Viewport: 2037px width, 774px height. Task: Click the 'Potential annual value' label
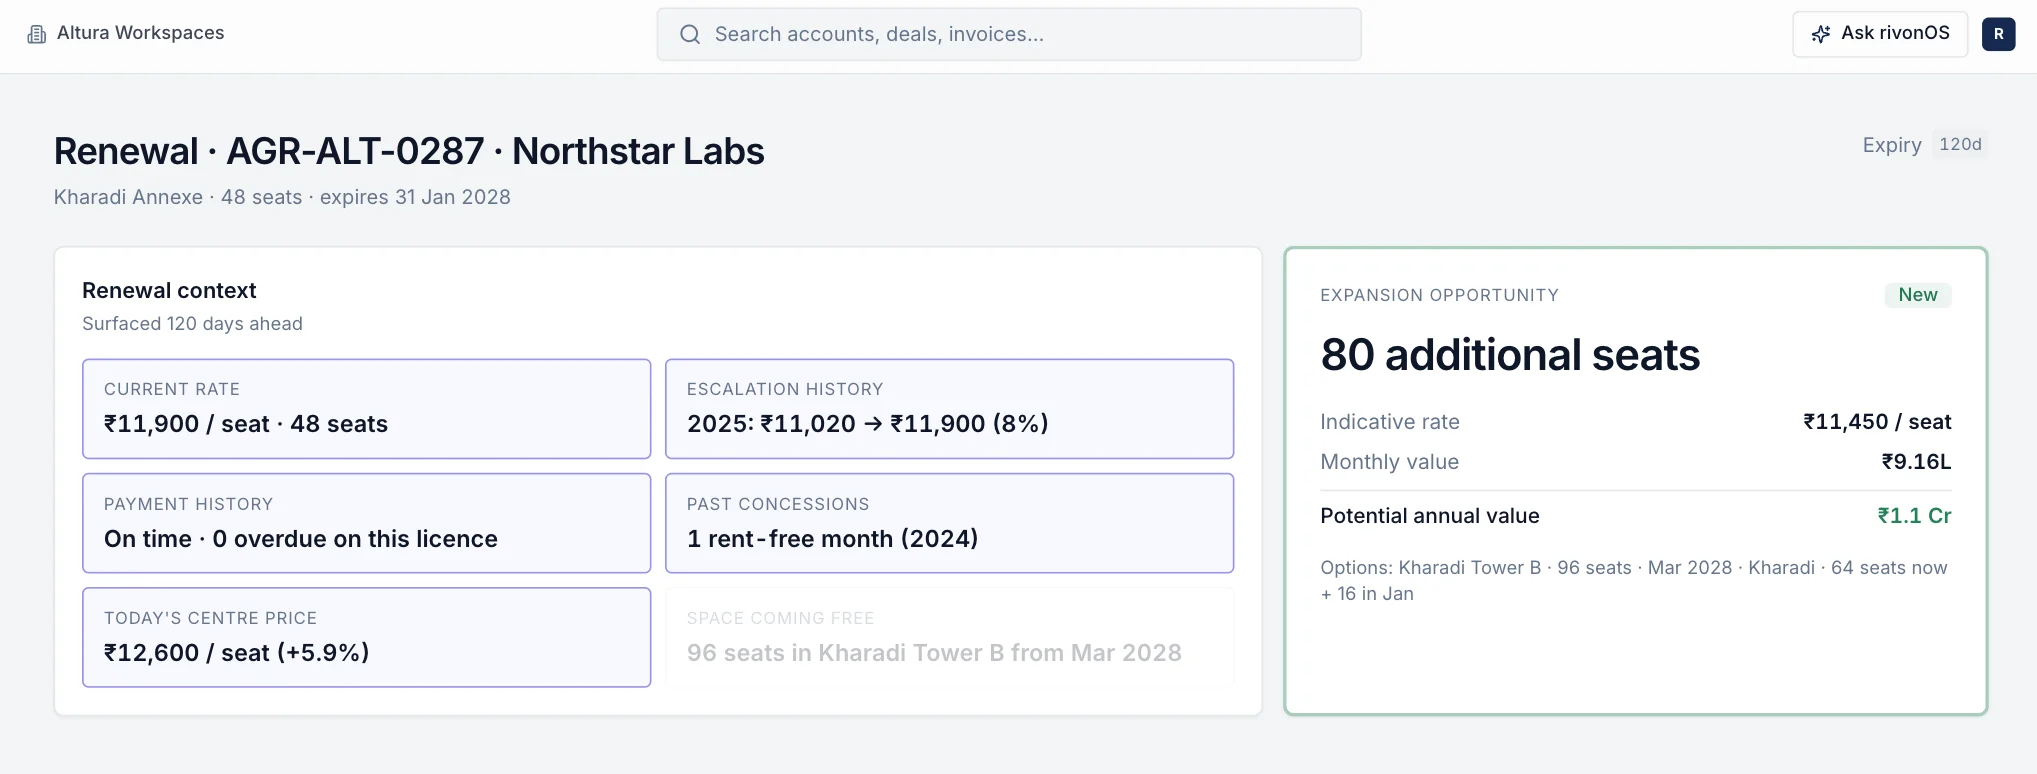click(x=1430, y=516)
